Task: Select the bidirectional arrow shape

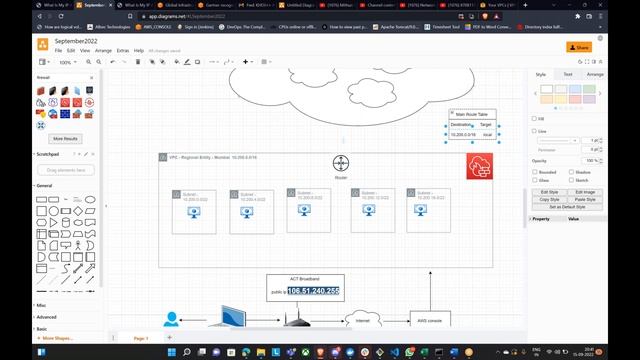Action: pos(78,268)
